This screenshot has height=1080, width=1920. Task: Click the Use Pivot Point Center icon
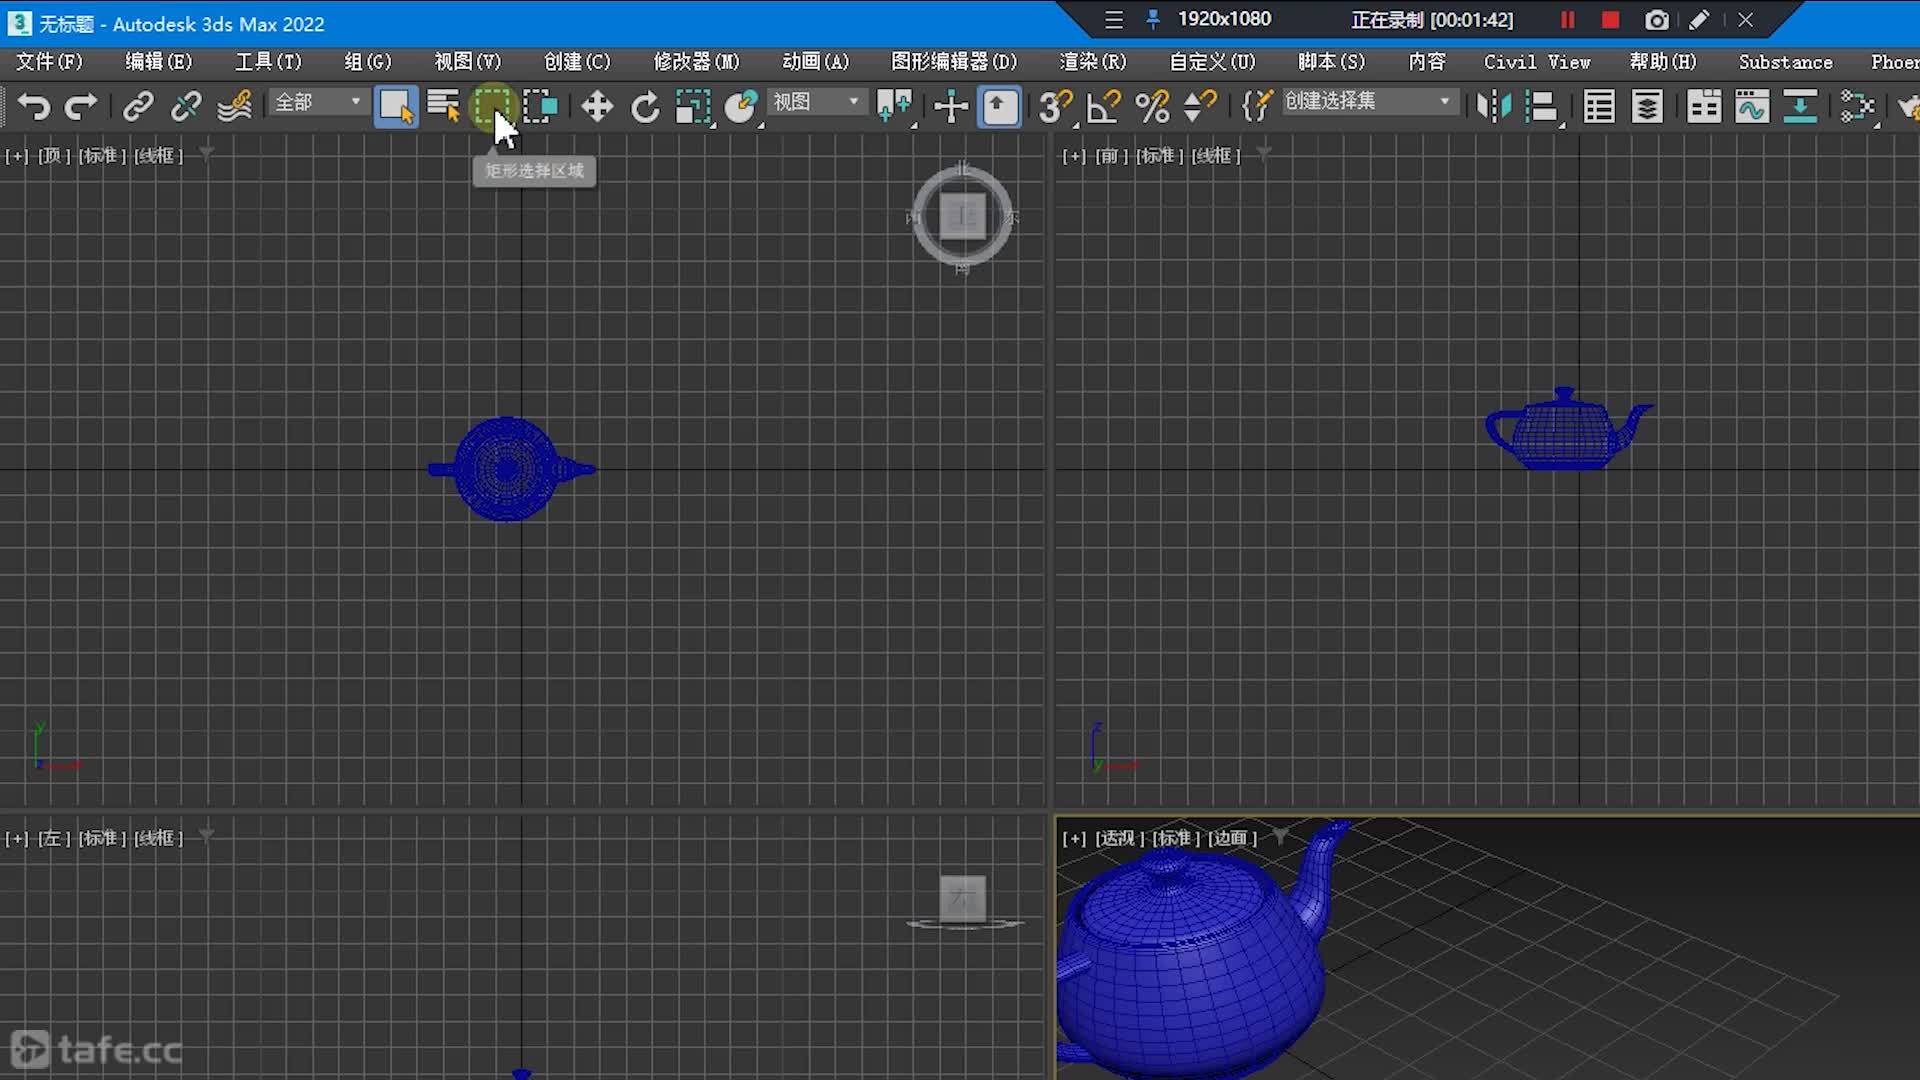(895, 106)
